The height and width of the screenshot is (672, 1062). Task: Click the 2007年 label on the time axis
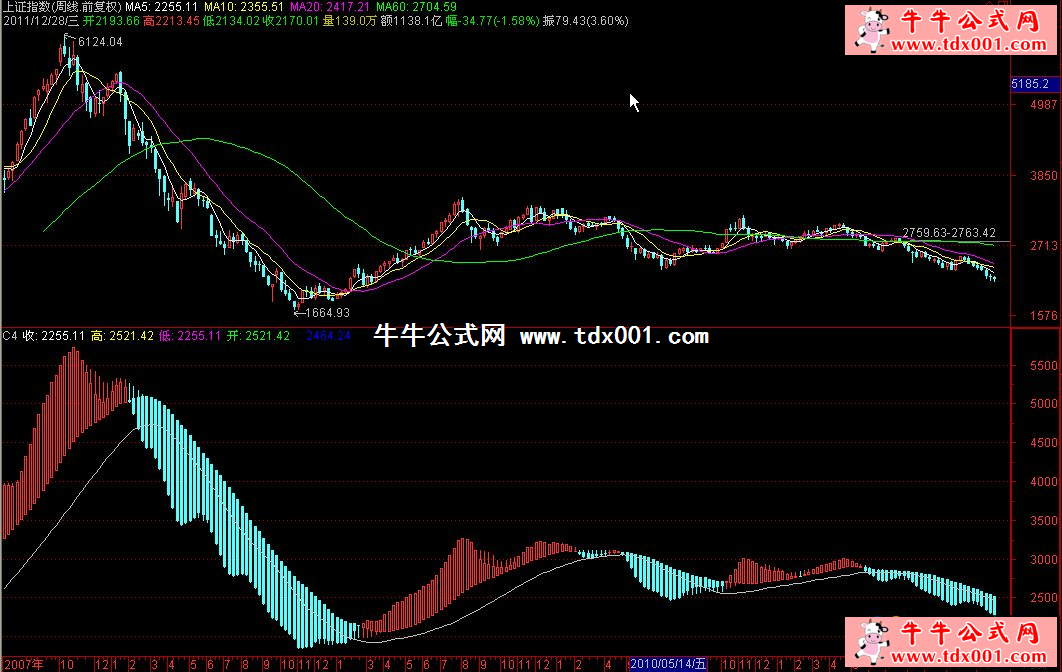click(x=22, y=664)
